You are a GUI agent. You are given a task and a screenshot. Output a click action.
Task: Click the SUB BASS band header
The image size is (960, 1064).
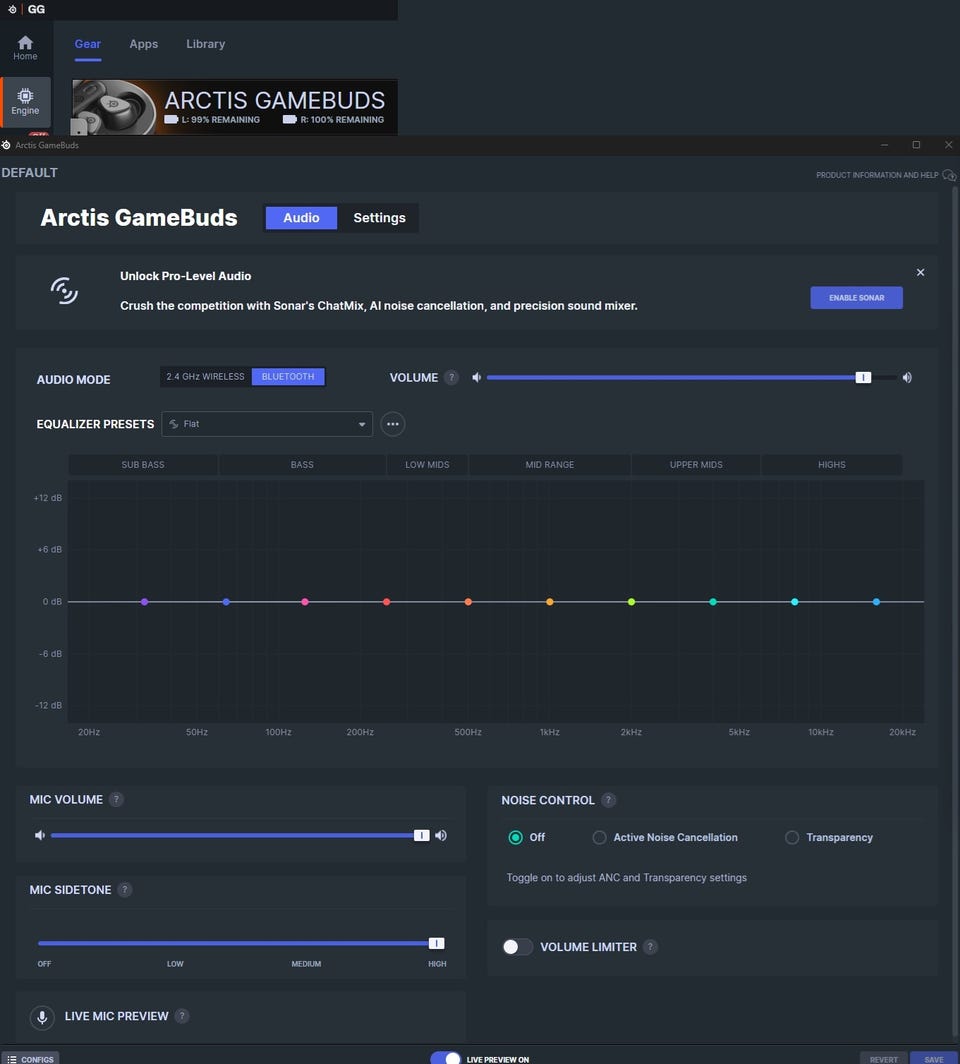tap(143, 465)
